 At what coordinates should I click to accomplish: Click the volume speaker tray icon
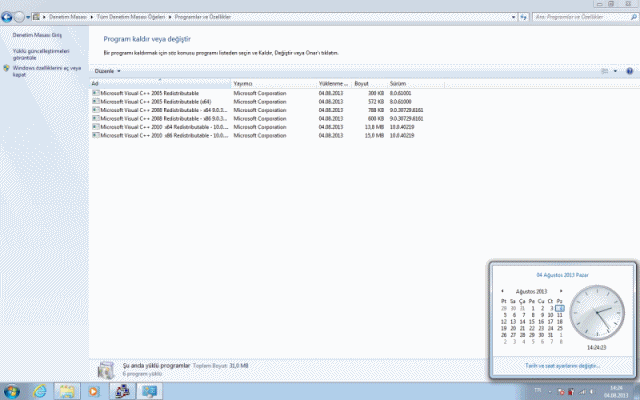[591, 392]
